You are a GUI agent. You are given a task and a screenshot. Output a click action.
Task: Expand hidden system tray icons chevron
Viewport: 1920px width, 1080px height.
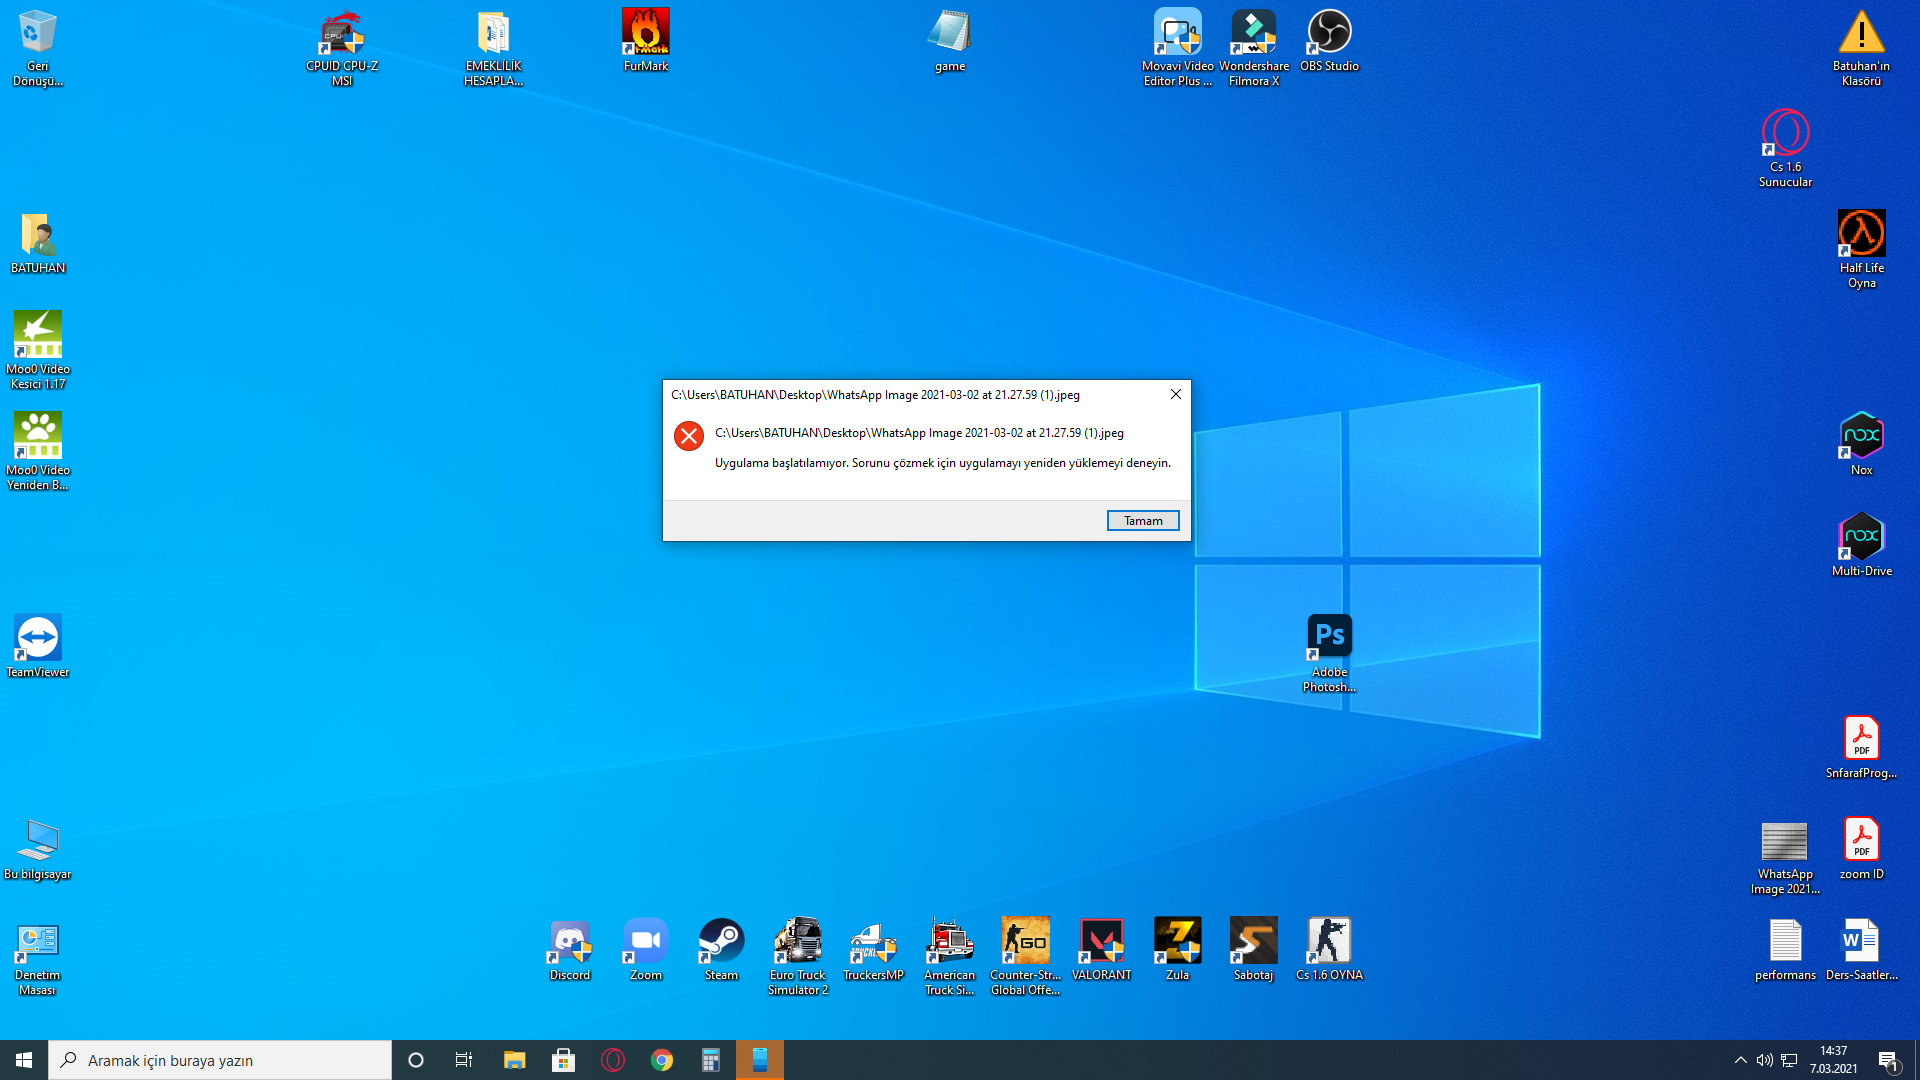pos(1740,1060)
